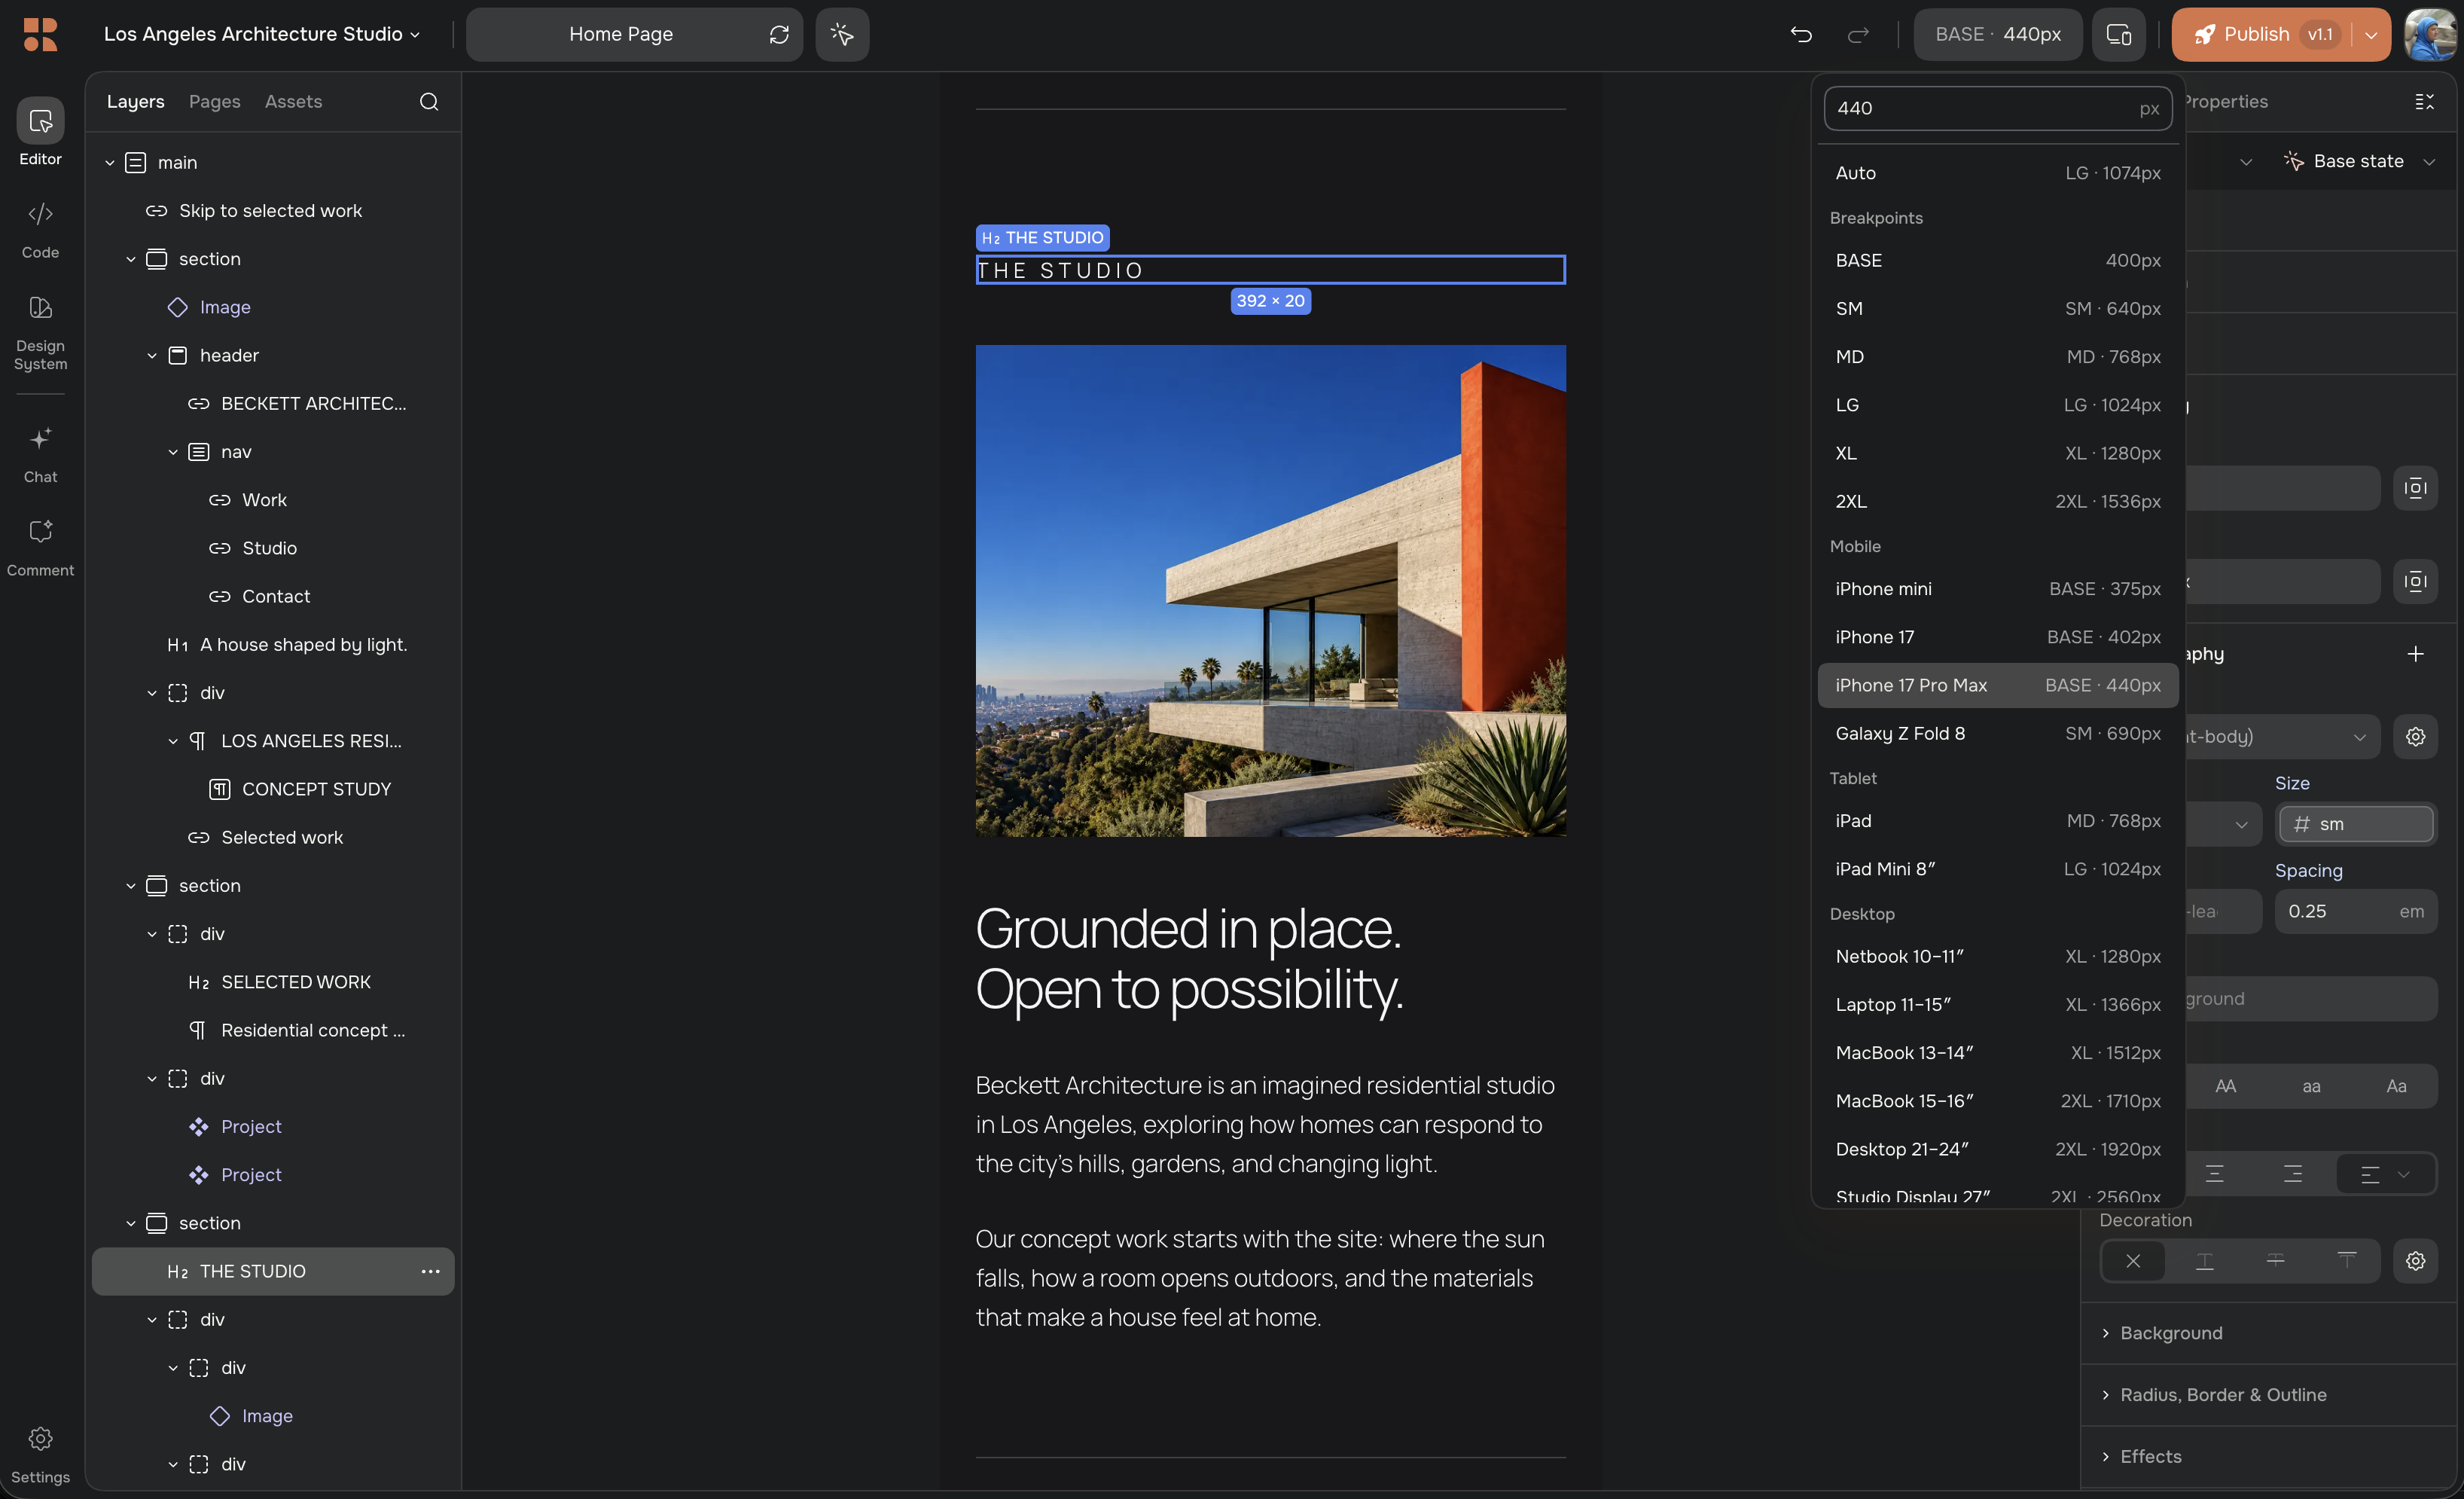
Task: Choose MacBook 13–14″ preset
Action: pyautogui.click(x=1997, y=1052)
